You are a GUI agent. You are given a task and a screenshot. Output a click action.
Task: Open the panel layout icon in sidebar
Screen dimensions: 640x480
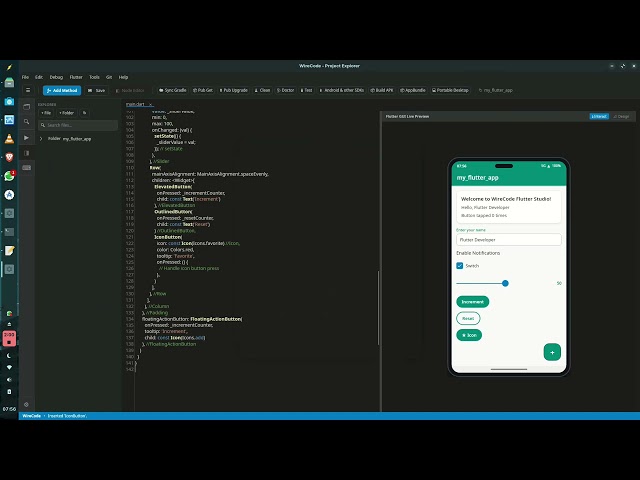click(x=27, y=153)
